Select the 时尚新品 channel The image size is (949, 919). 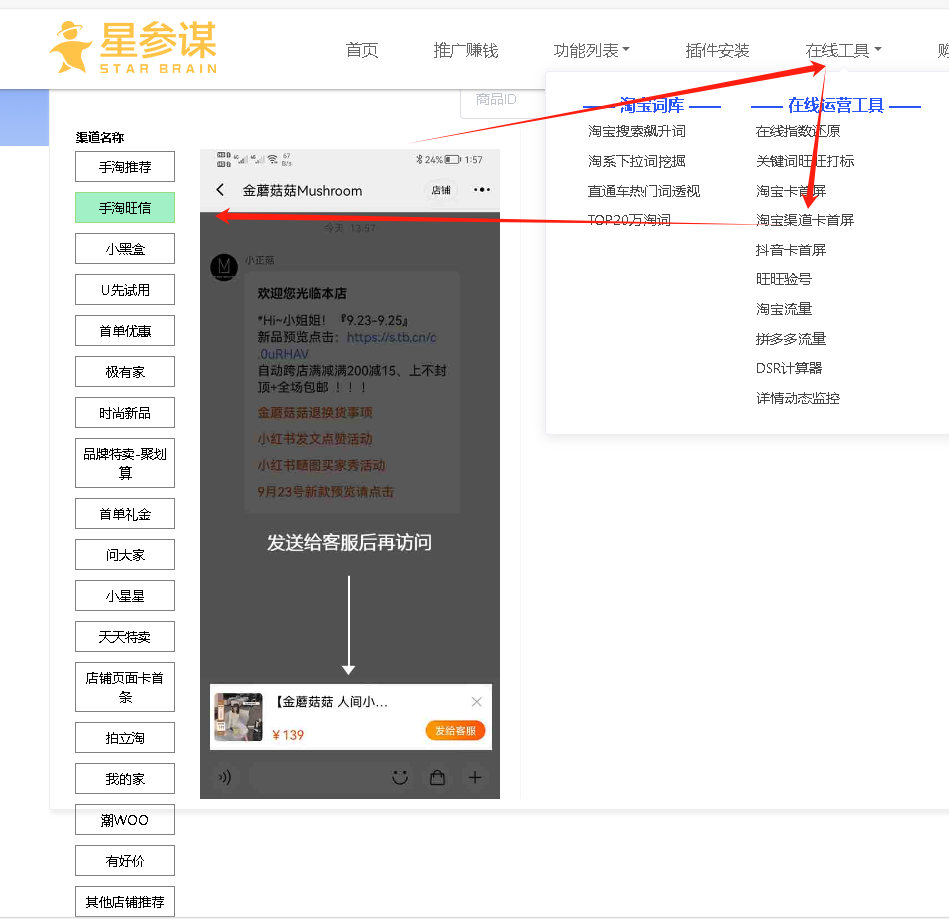pos(125,413)
